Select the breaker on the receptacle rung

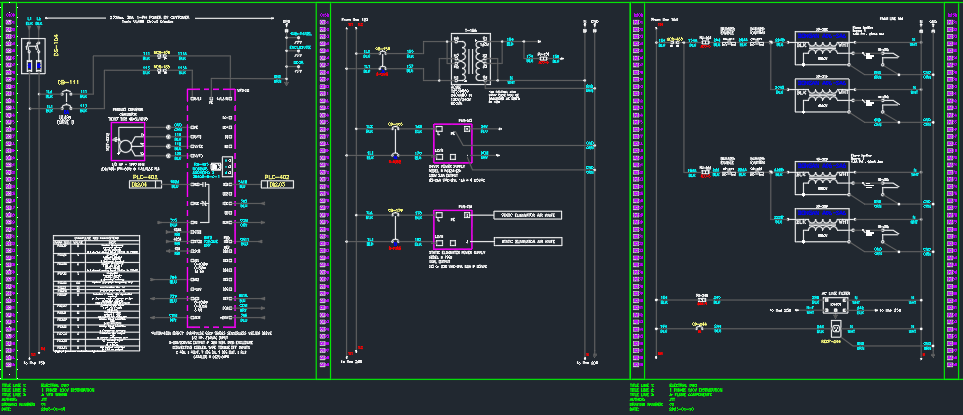click(698, 327)
